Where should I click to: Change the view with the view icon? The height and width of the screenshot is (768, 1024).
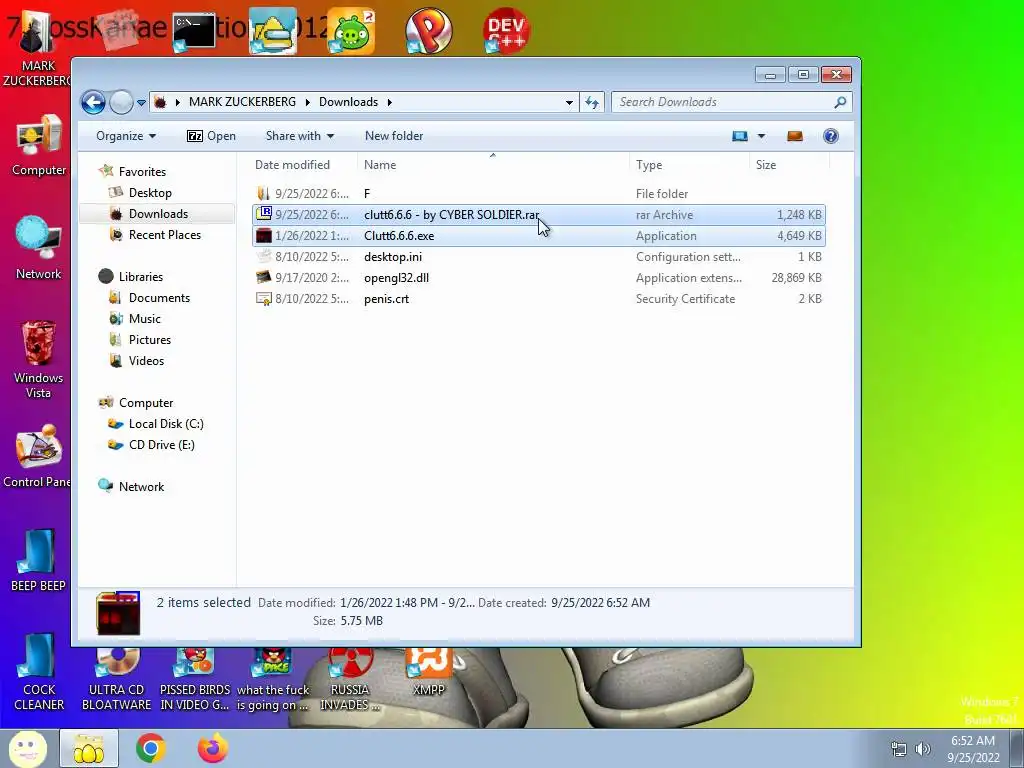pyautogui.click(x=739, y=136)
